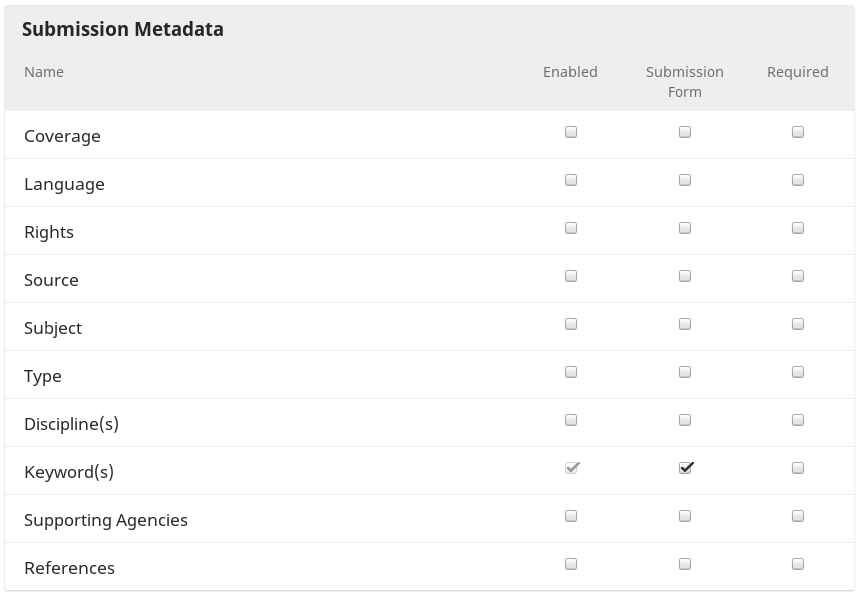
Task: Mark Keyword(s) as Required
Action: pyautogui.click(x=798, y=468)
